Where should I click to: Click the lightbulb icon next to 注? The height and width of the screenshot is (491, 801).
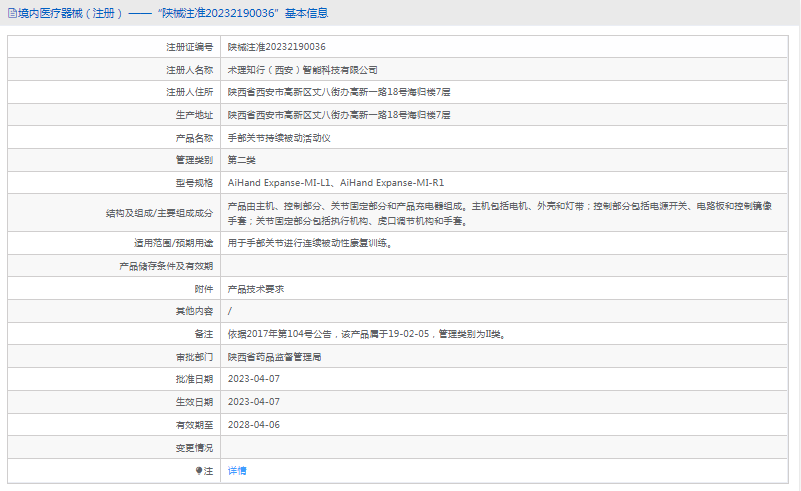point(199,471)
